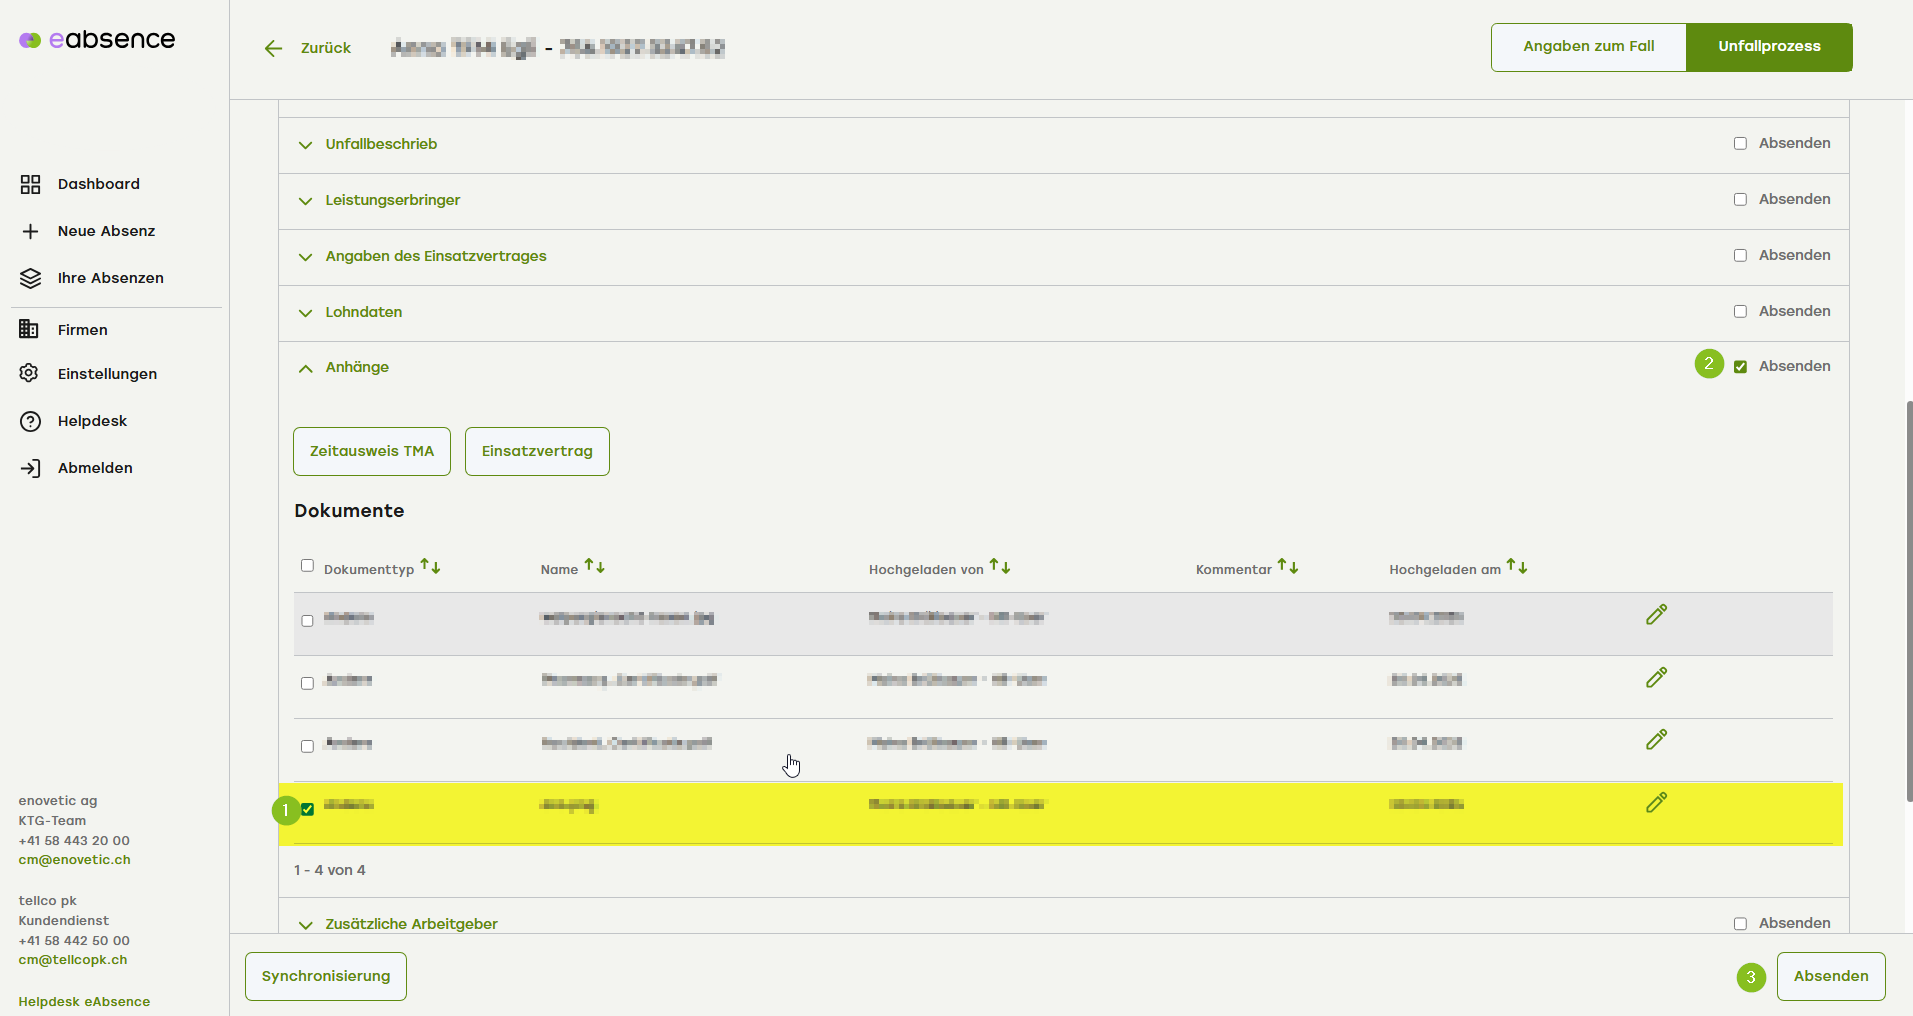This screenshot has height=1016, width=1913.
Task: Click the Firmen building icon
Action: coord(30,330)
